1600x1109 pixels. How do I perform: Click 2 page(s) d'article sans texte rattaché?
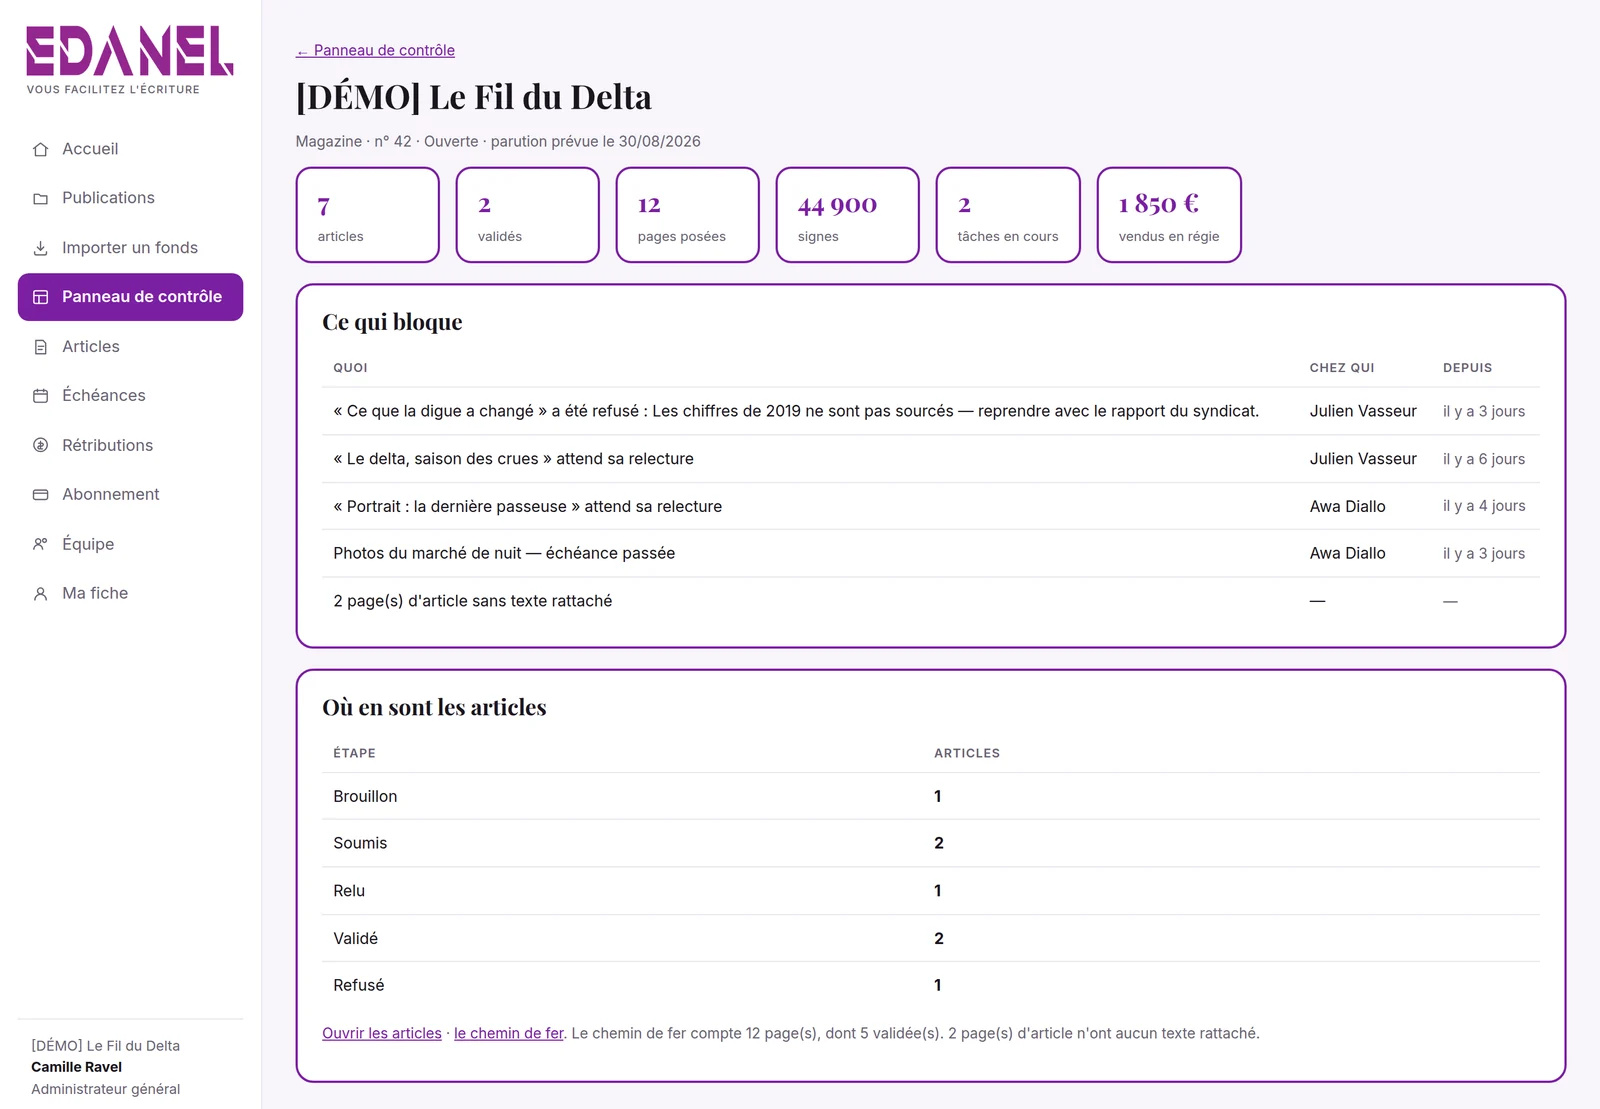point(472,601)
